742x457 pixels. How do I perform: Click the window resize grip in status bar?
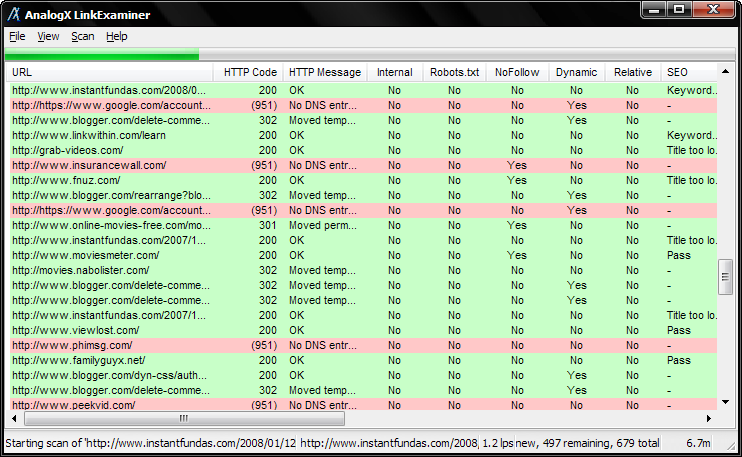[733, 445]
